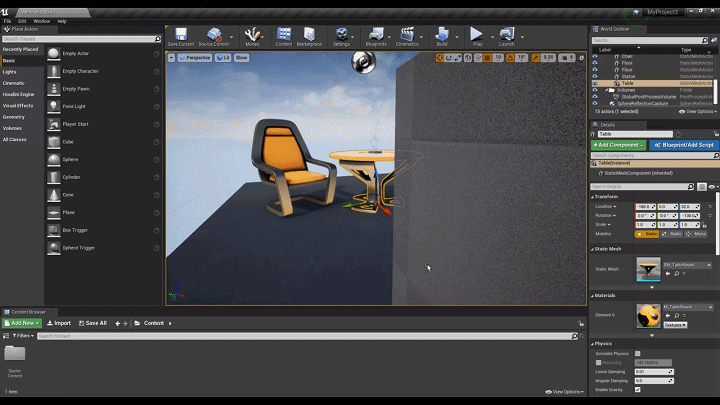Open viewport options dropdown arrow
Image resolution: width=720 pixels, height=405 pixels.
171,58
